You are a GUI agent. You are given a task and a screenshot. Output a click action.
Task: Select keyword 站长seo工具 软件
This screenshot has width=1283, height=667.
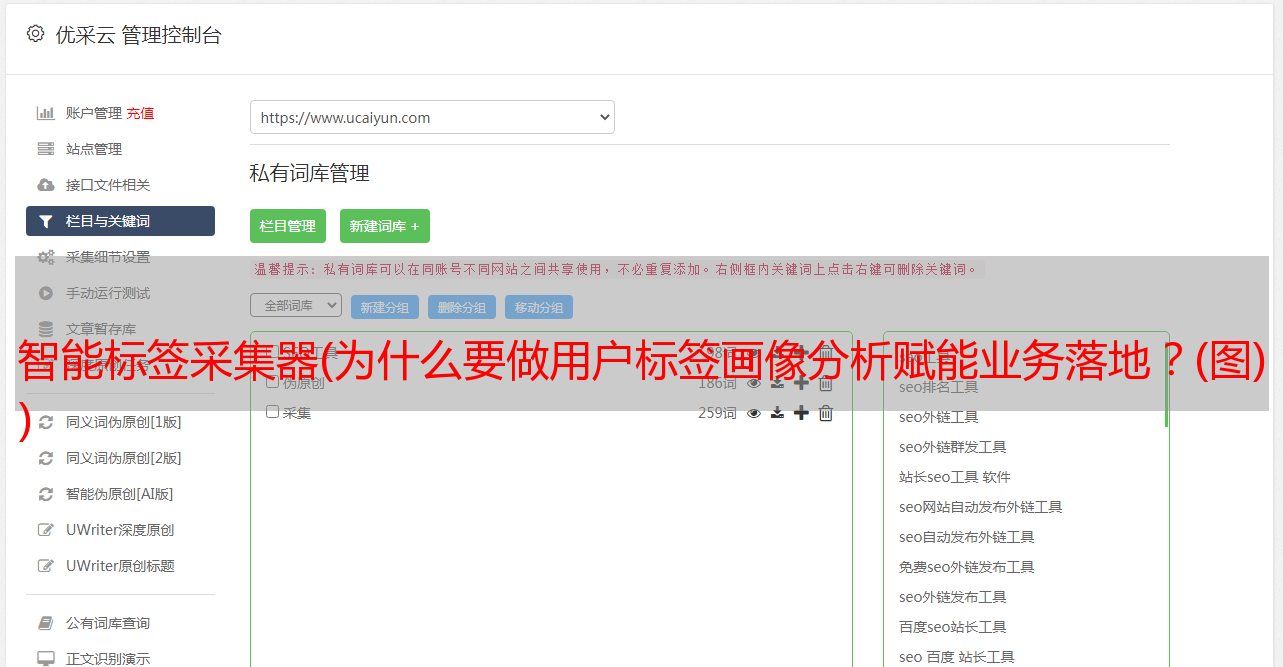pyautogui.click(x=954, y=477)
